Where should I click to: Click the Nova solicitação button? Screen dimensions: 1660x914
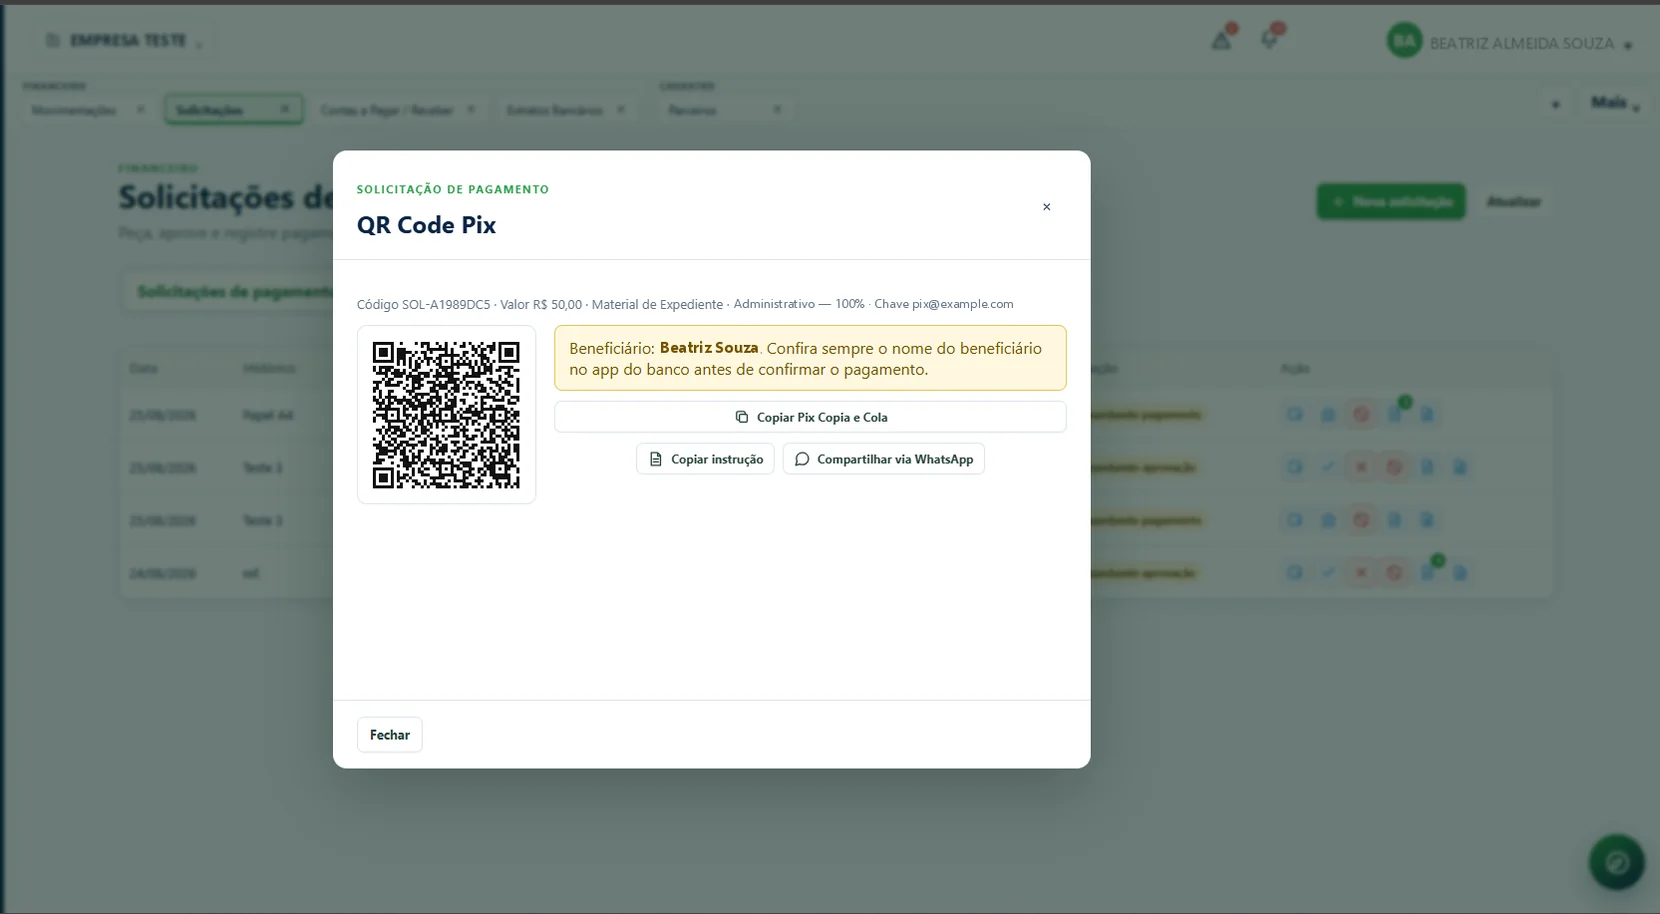coord(1391,202)
